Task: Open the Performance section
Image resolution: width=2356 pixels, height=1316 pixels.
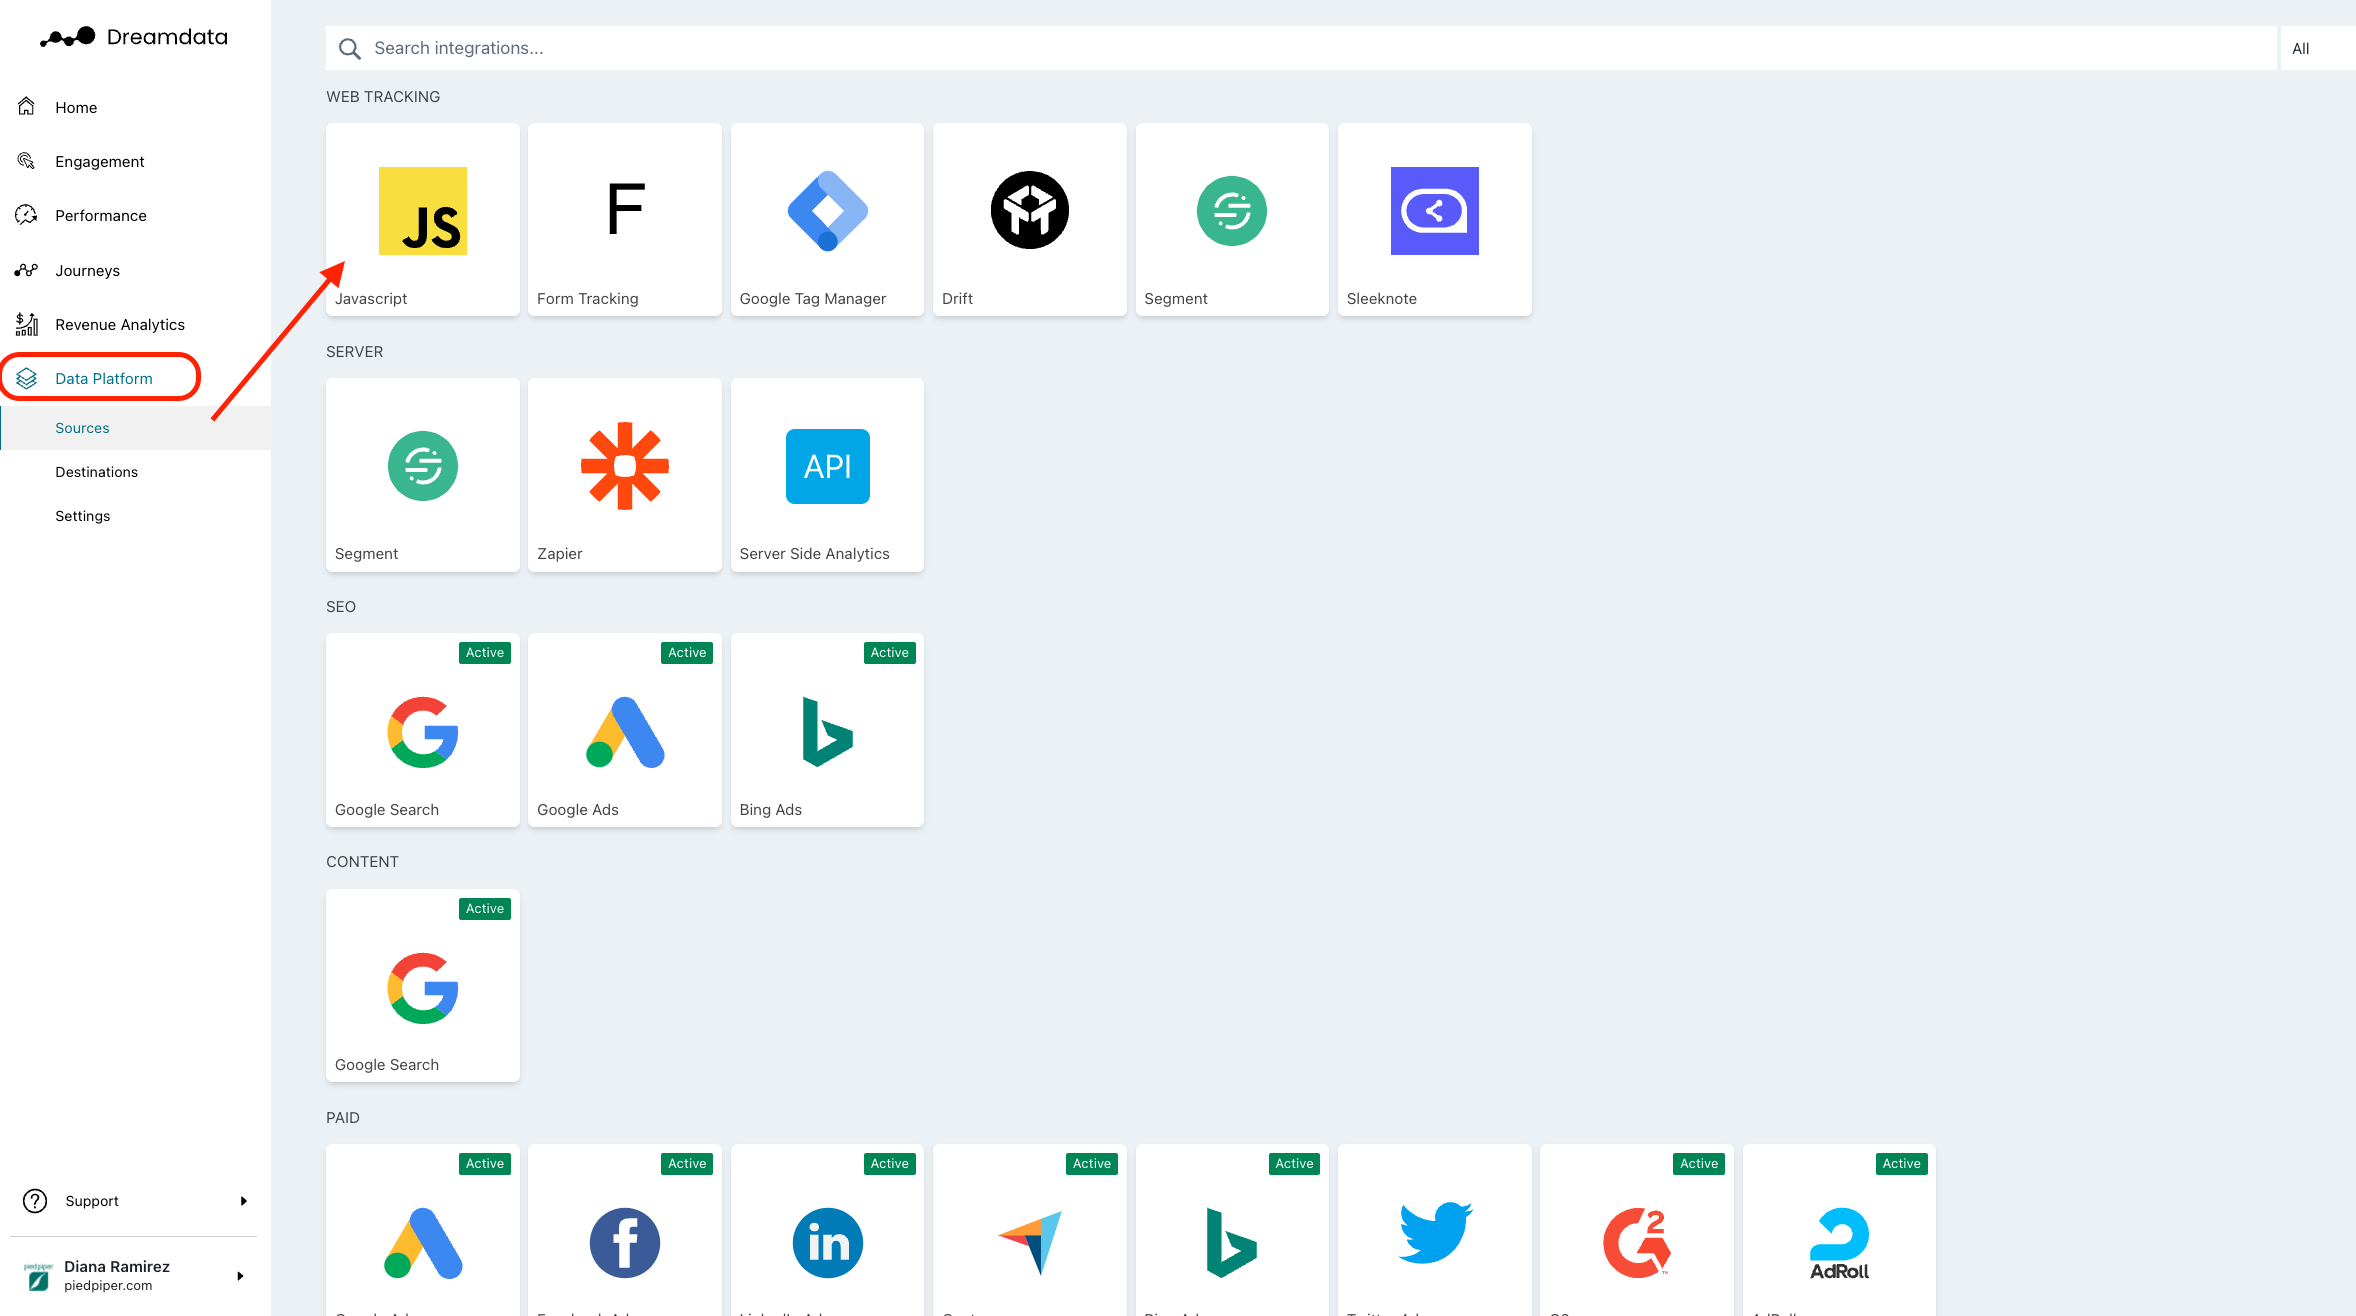Action: pyautogui.click(x=100, y=215)
